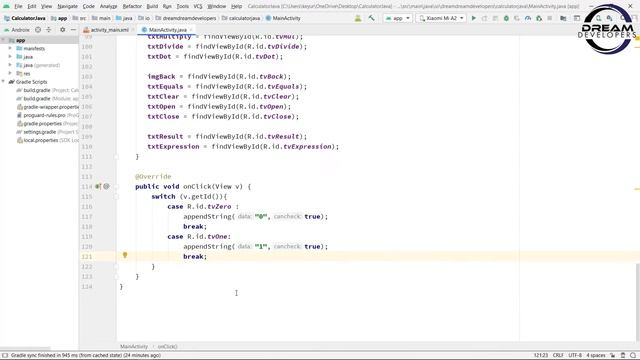The image size is (640, 360).
Task: Open the Tools menu
Action: [182, 7]
